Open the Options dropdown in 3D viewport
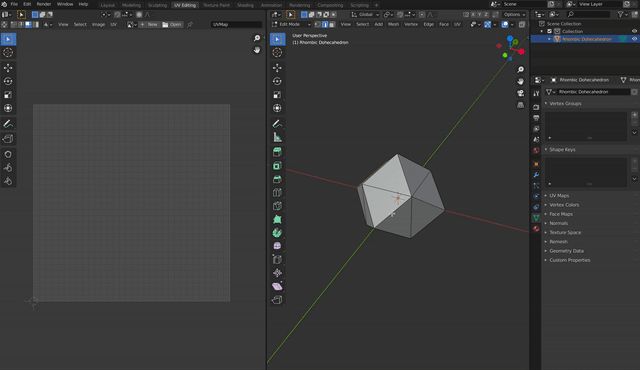The image size is (640, 370). click(514, 15)
